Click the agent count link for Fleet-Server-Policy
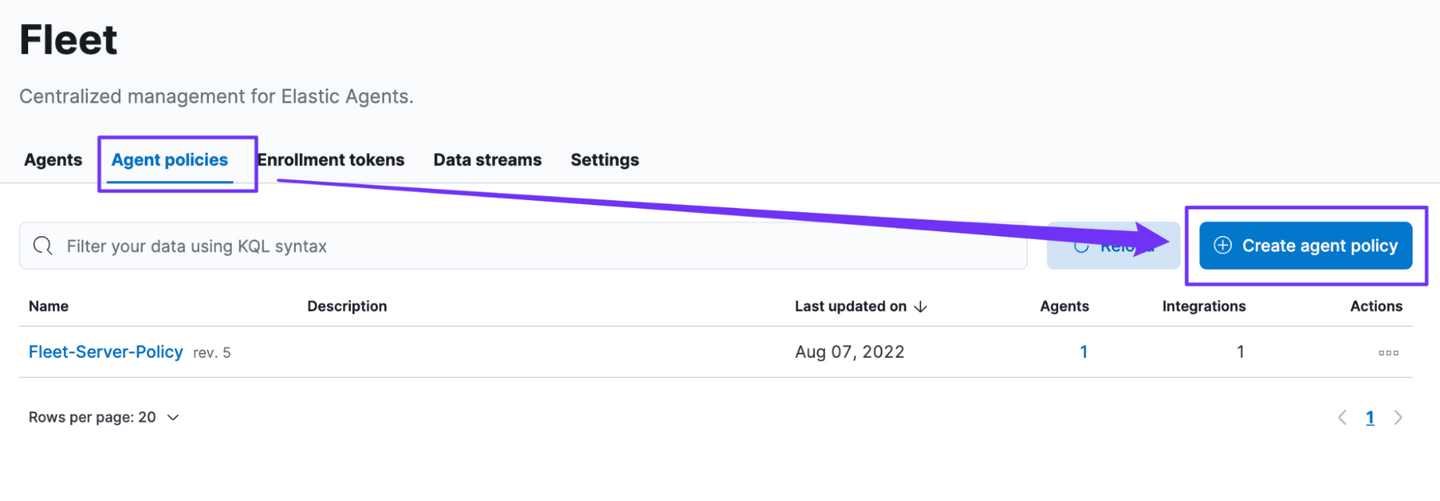The image size is (1440, 501). (x=1083, y=352)
